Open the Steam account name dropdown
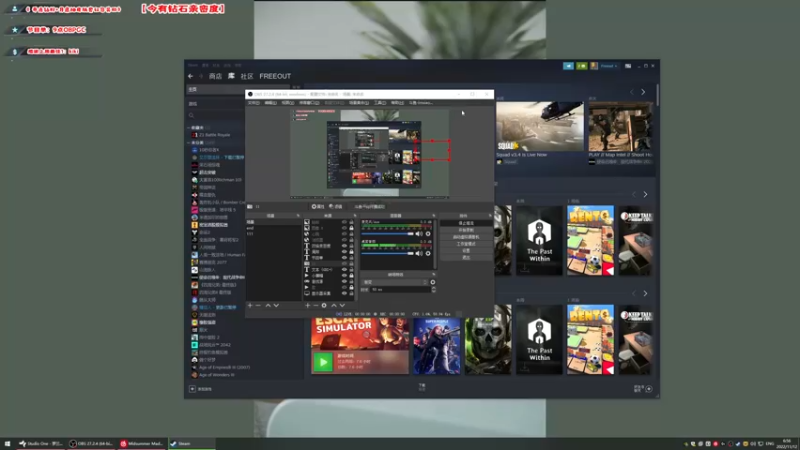 pyautogui.click(x=609, y=66)
